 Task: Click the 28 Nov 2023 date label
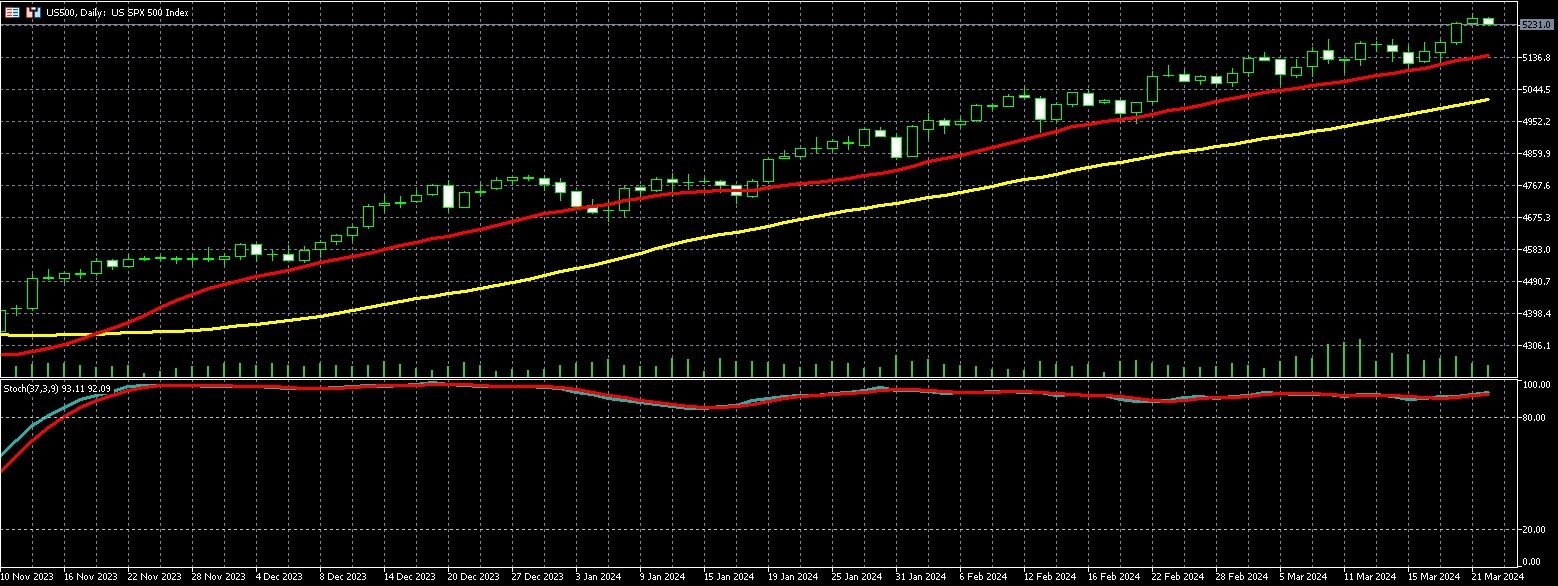[x=217, y=577]
